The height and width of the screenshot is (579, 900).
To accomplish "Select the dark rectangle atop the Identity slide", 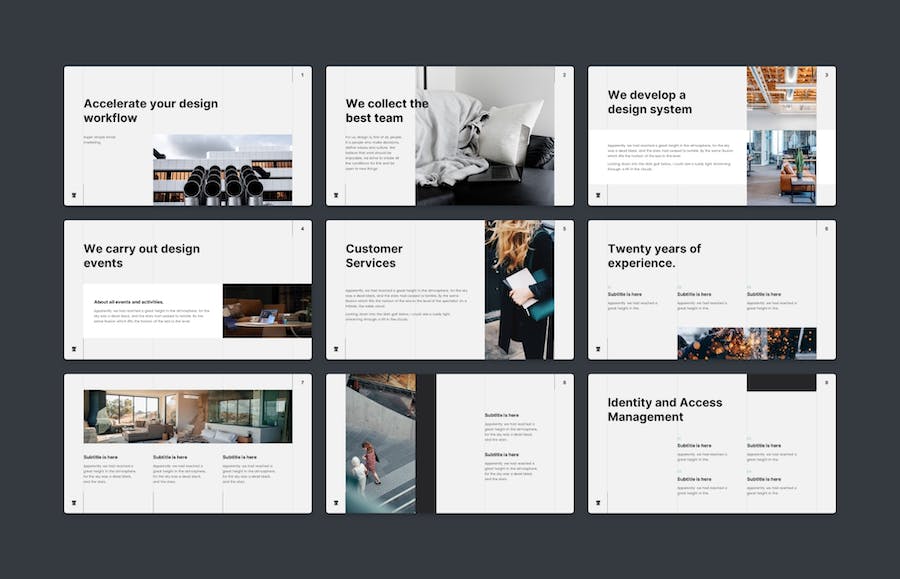I will pyautogui.click(x=781, y=383).
